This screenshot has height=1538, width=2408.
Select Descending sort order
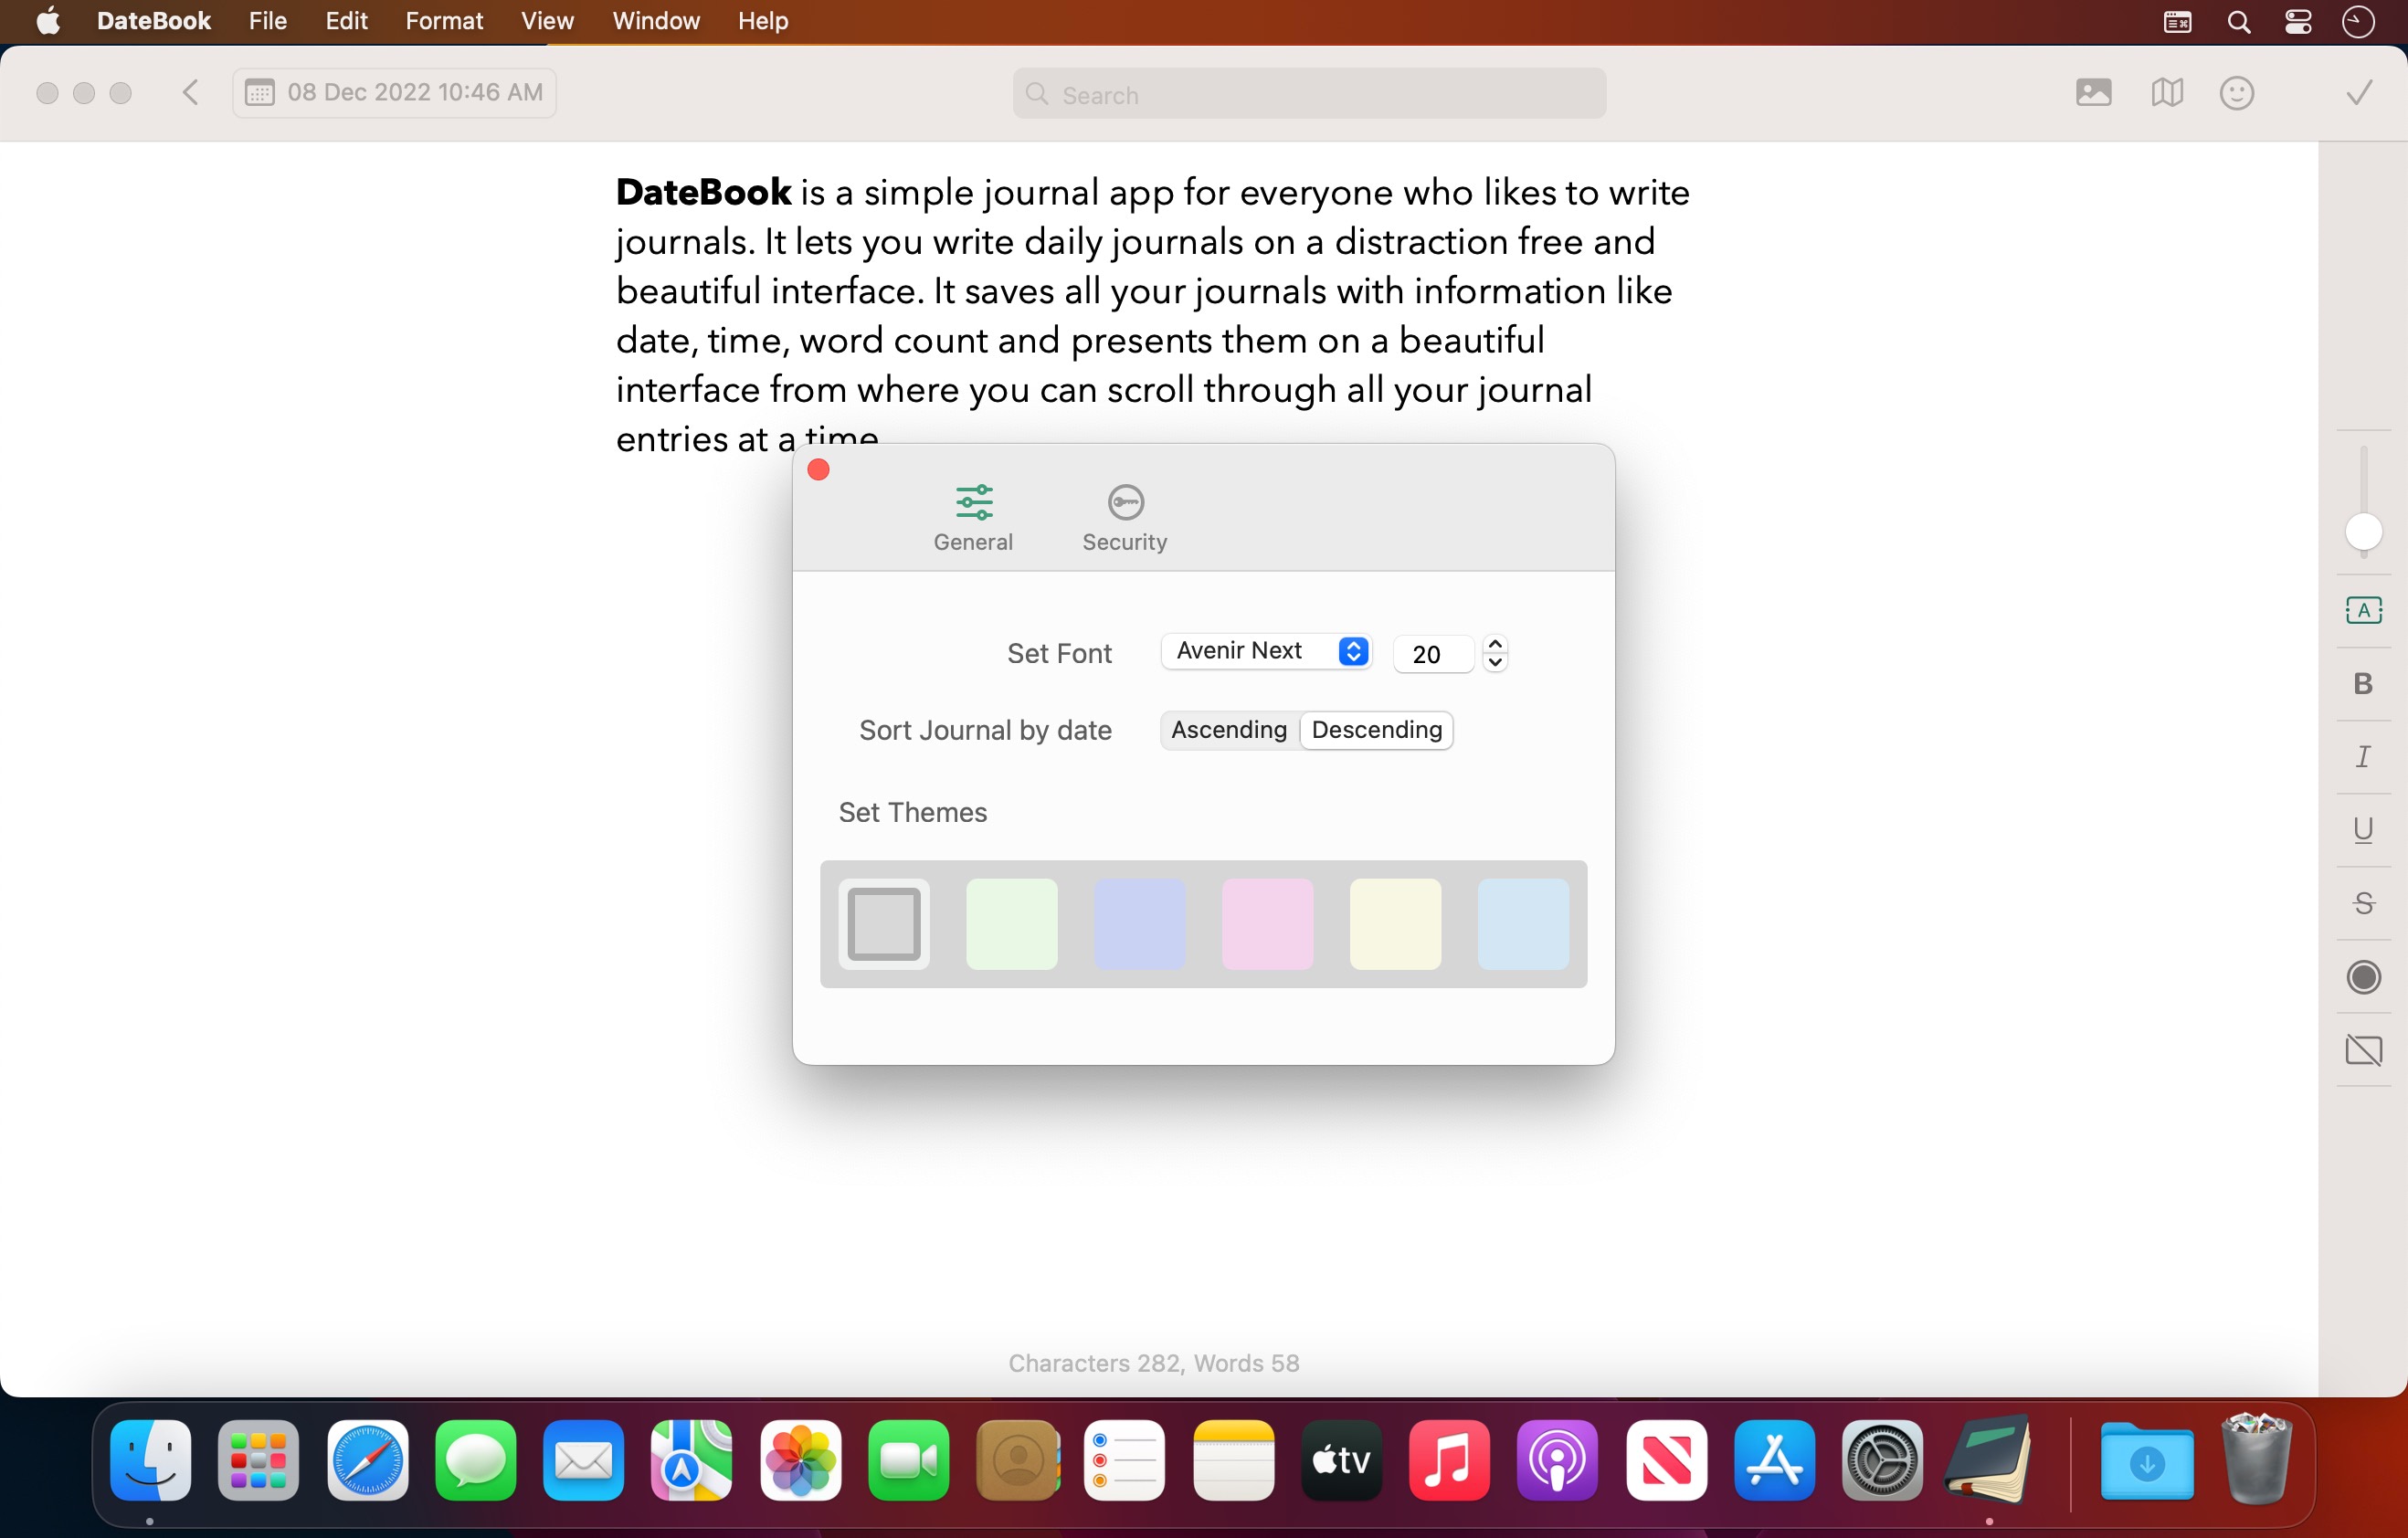1376,730
